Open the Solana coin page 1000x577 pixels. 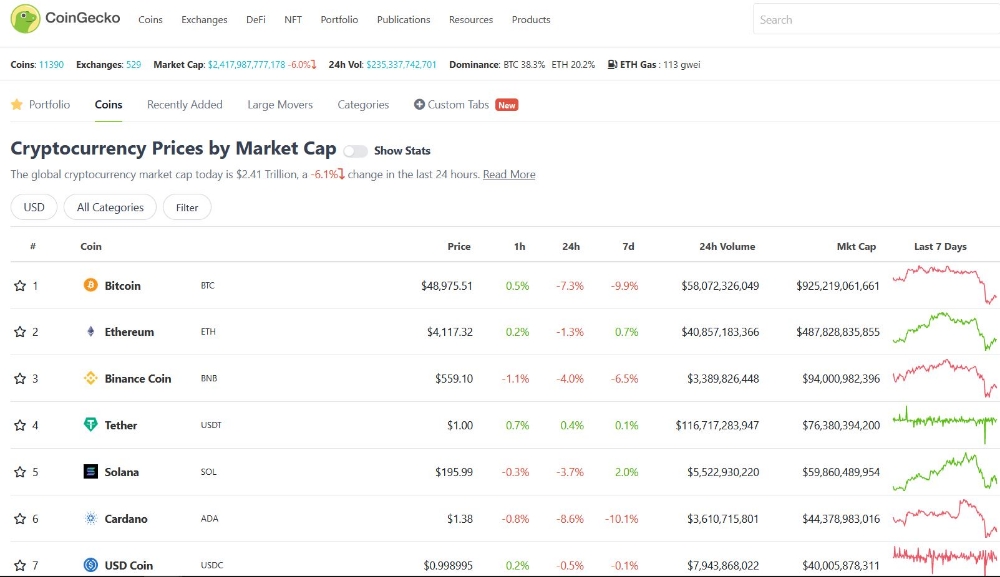pos(122,472)
